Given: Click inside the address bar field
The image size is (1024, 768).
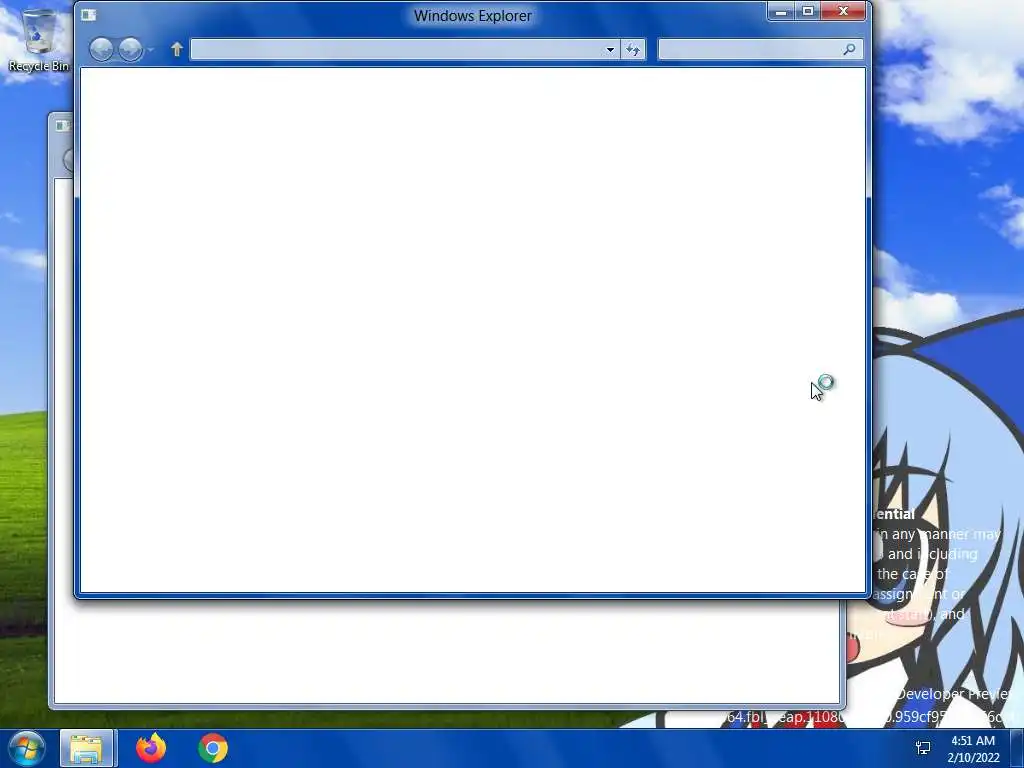Looking at the screenshot, I should [396, 50].
